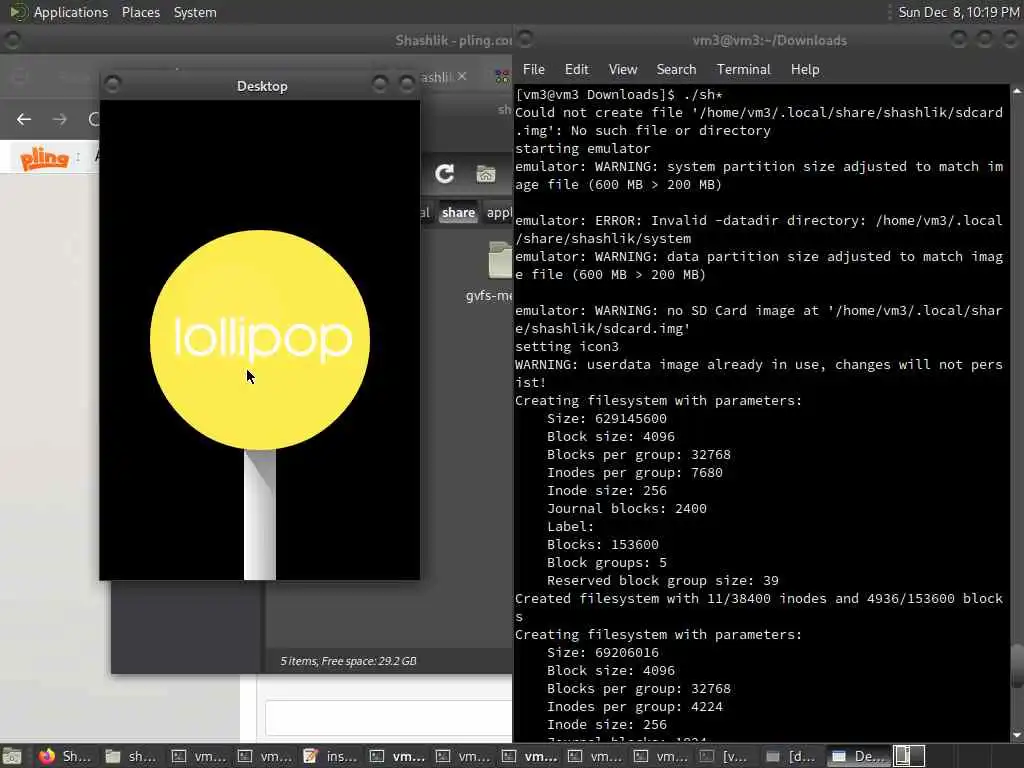Select the 'appl' breadcrumb in file manager
The width and height of the screenshot is (1024, 768).
click(499, 212)
